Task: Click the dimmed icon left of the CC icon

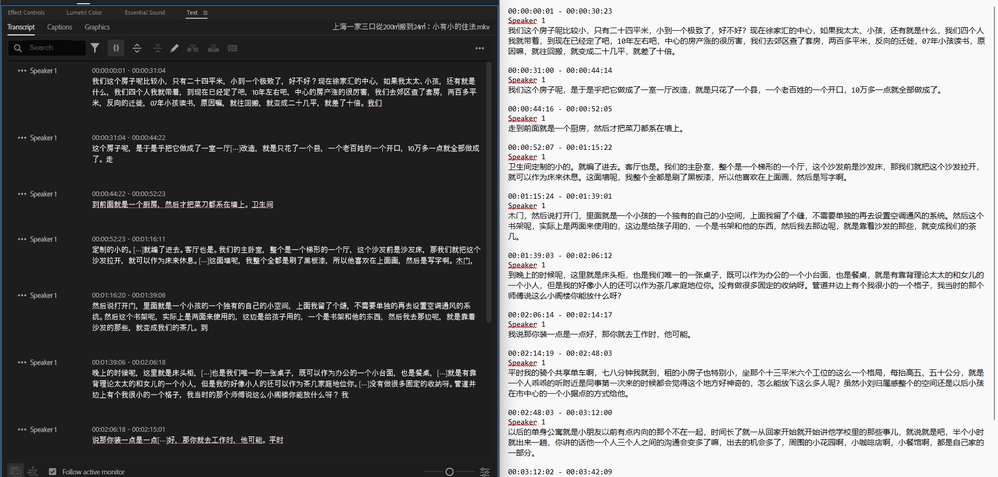Action: (x=213, y=48)
